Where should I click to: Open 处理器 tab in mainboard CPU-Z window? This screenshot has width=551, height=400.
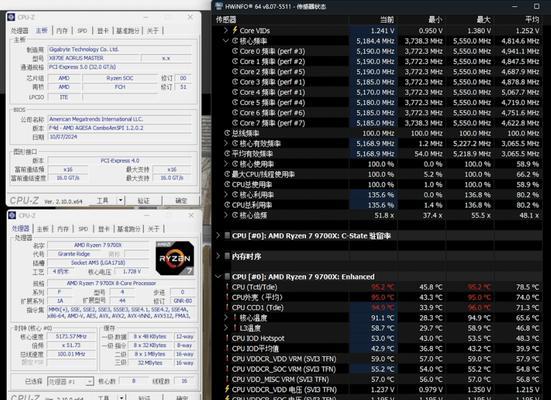[x=19, y=31]
